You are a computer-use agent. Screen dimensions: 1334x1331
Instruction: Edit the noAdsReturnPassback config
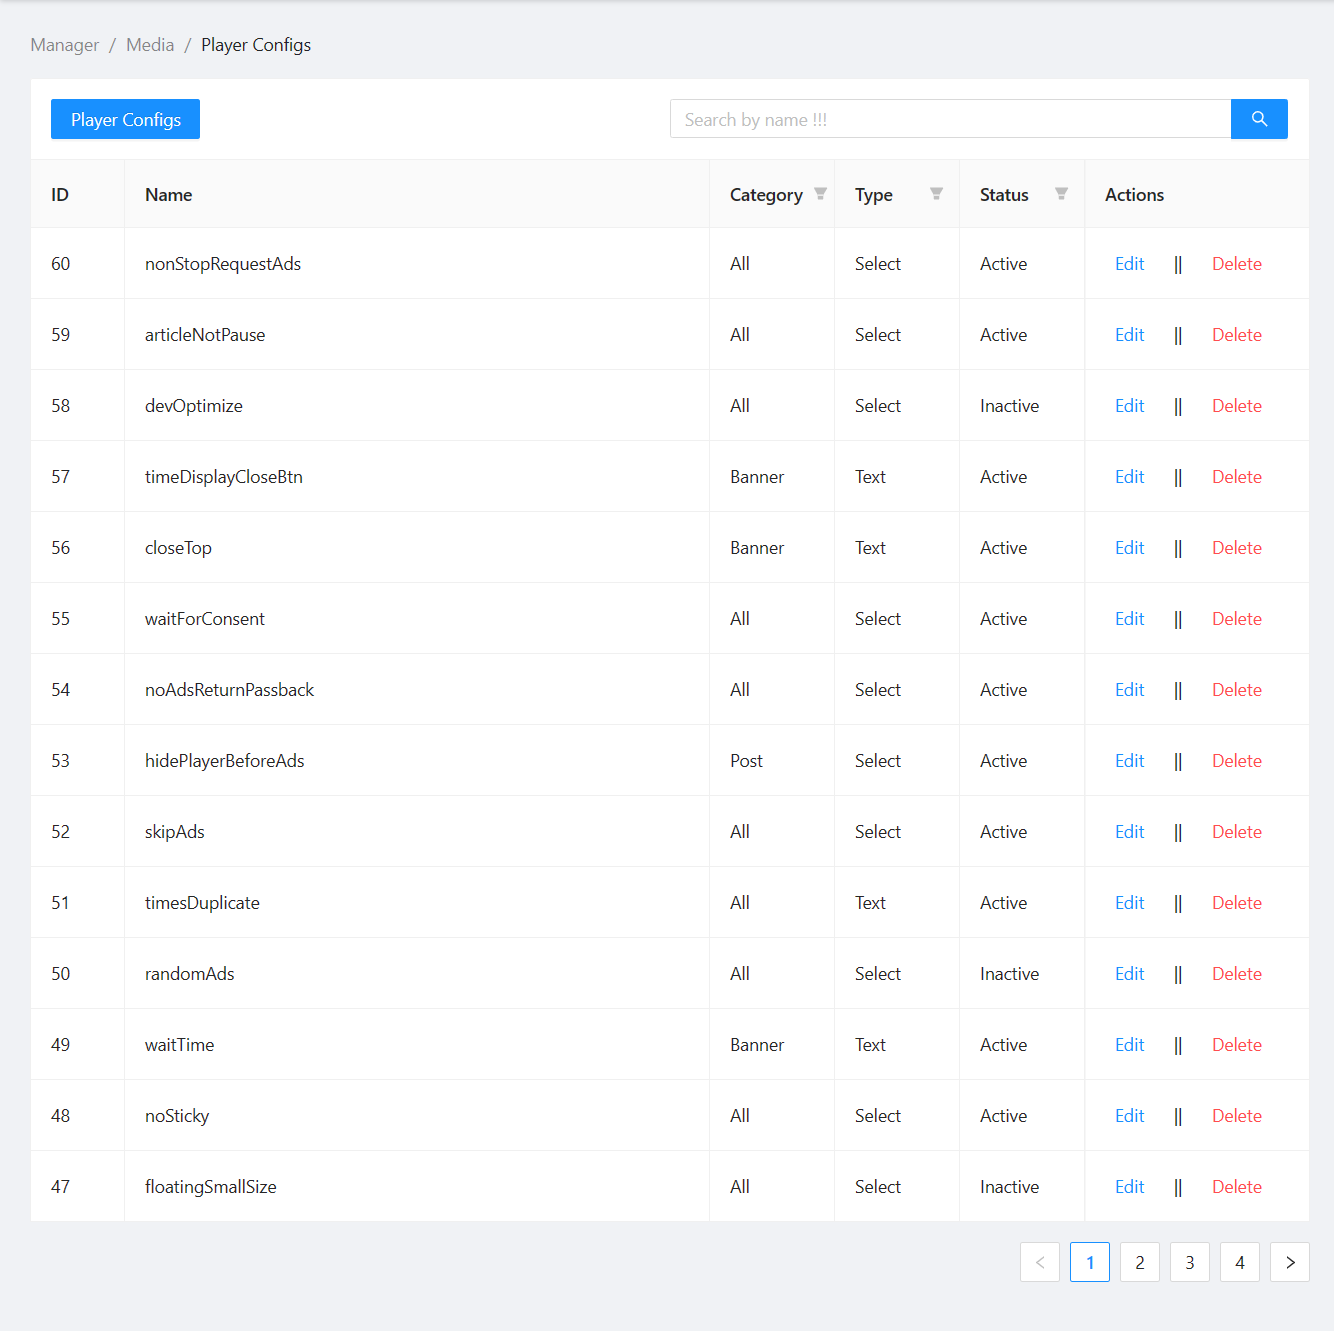point(1130,690)
